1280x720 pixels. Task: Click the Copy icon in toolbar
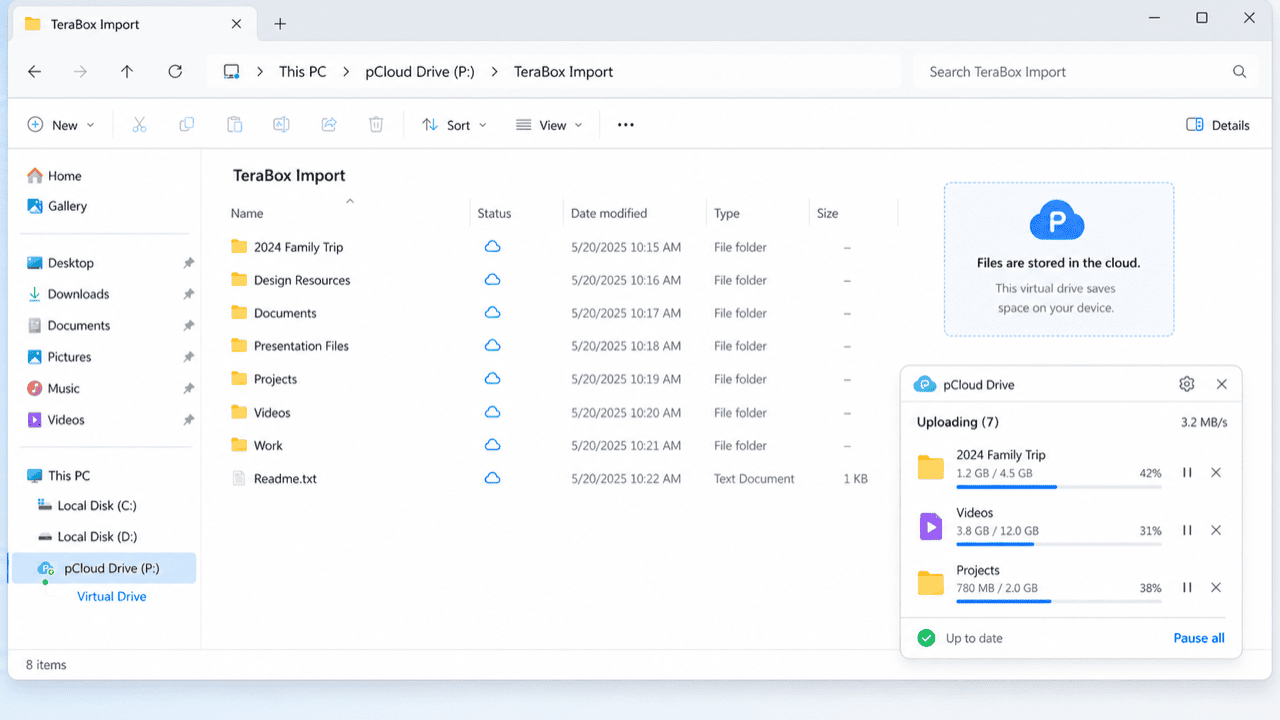187,125
